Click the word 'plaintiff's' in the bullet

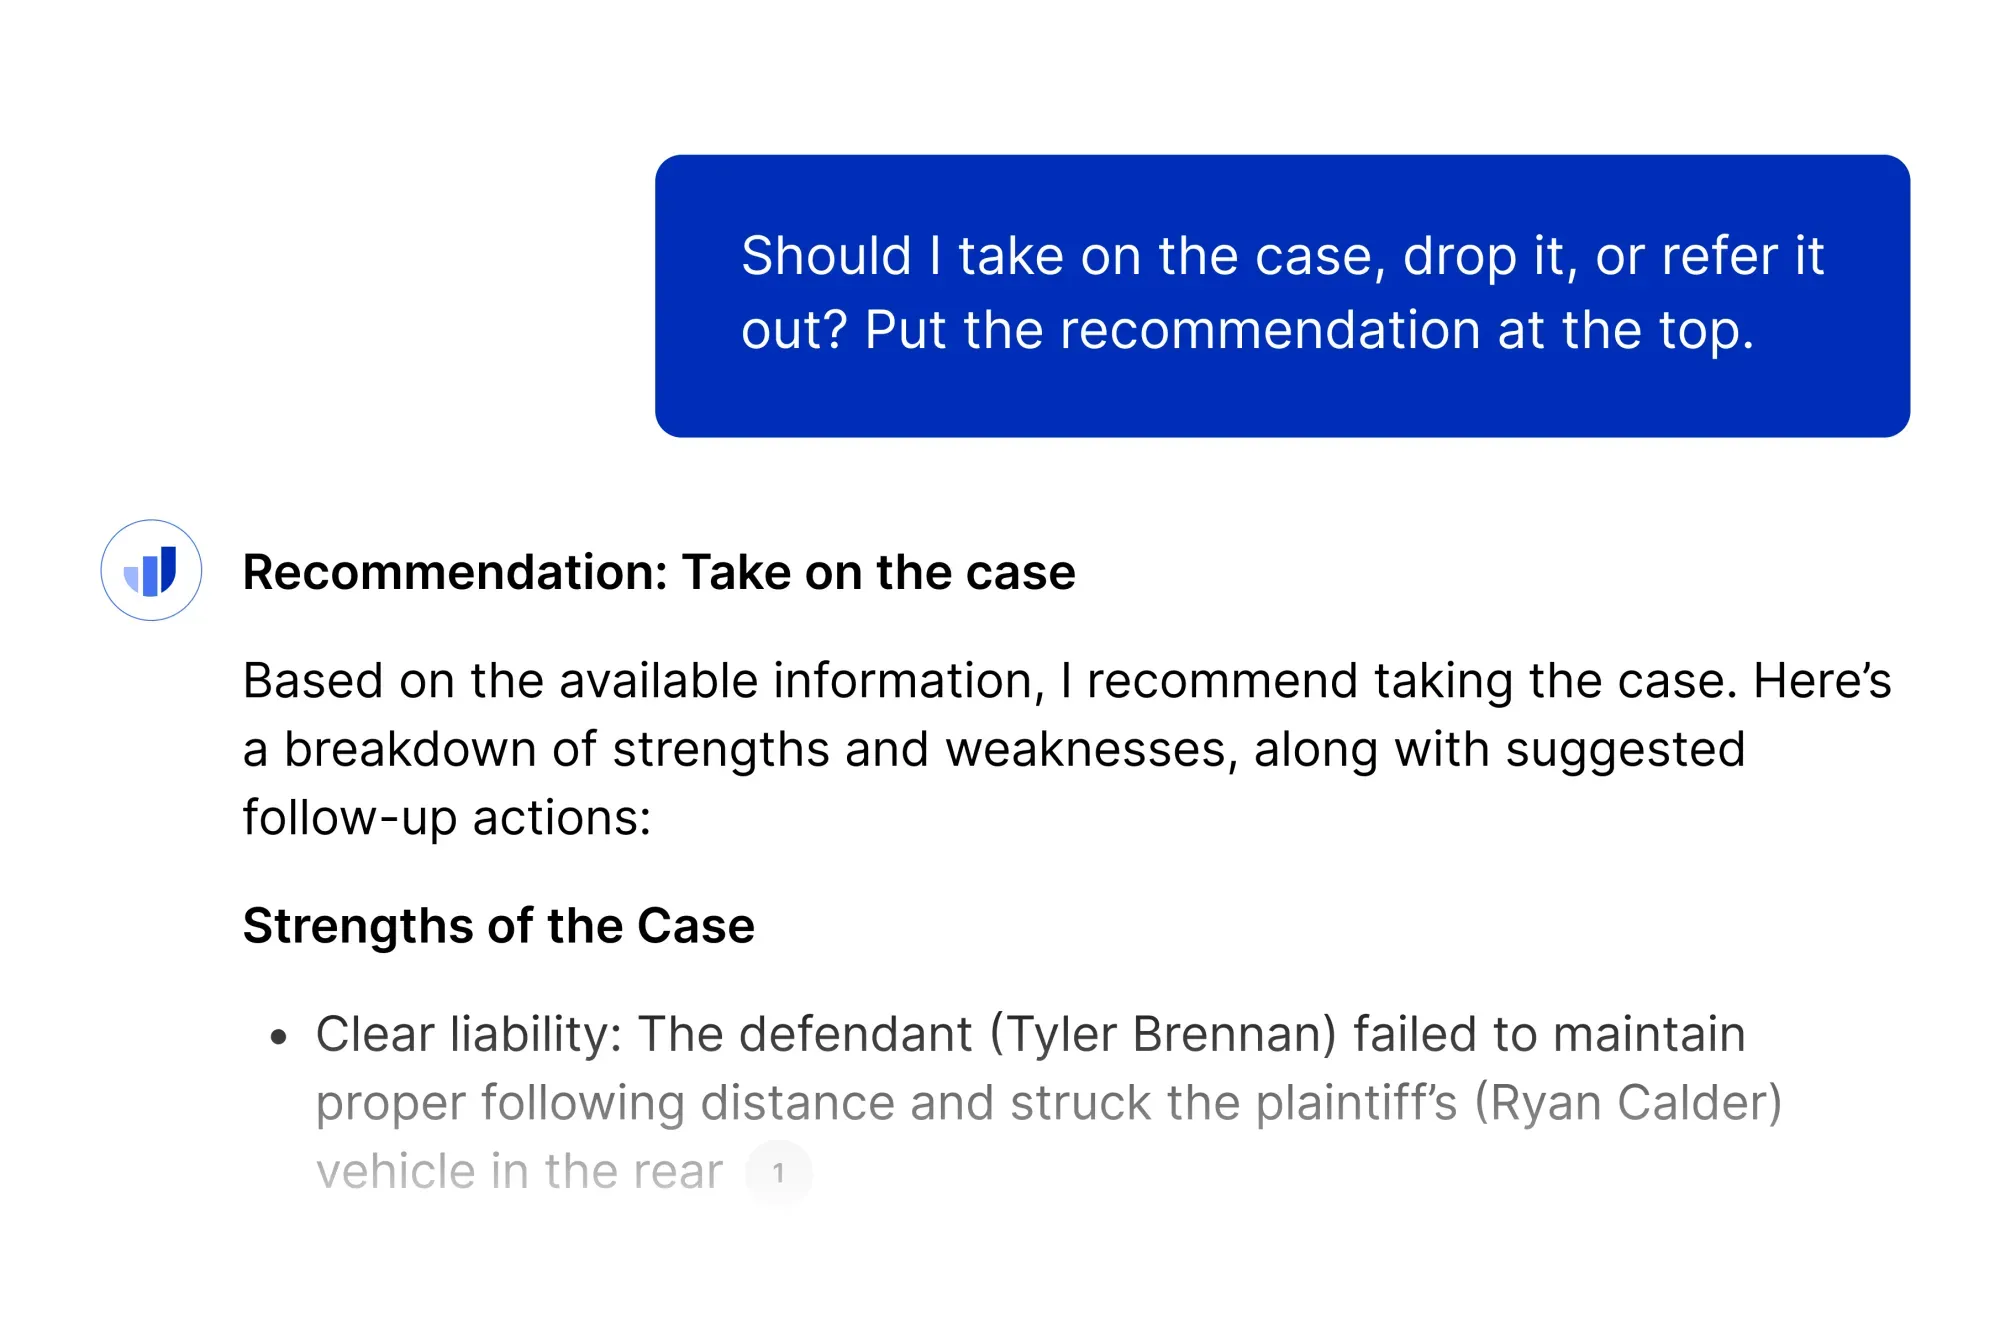[1356, 1103]
